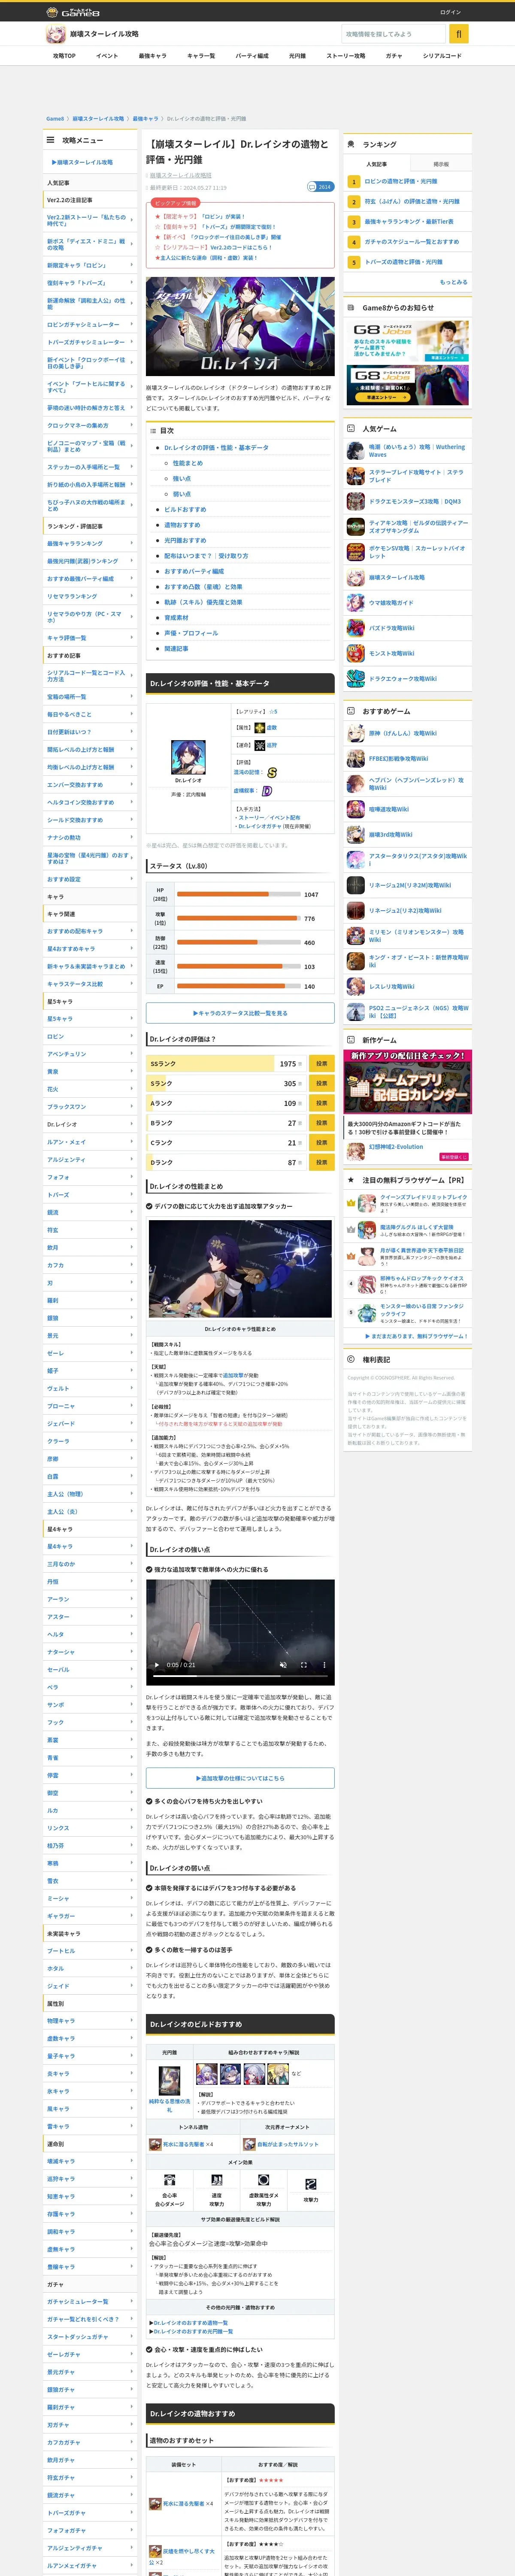Switch ranking to 人気記事 tab
Screen dimensions: 515x2576
[x=376, y=164]
